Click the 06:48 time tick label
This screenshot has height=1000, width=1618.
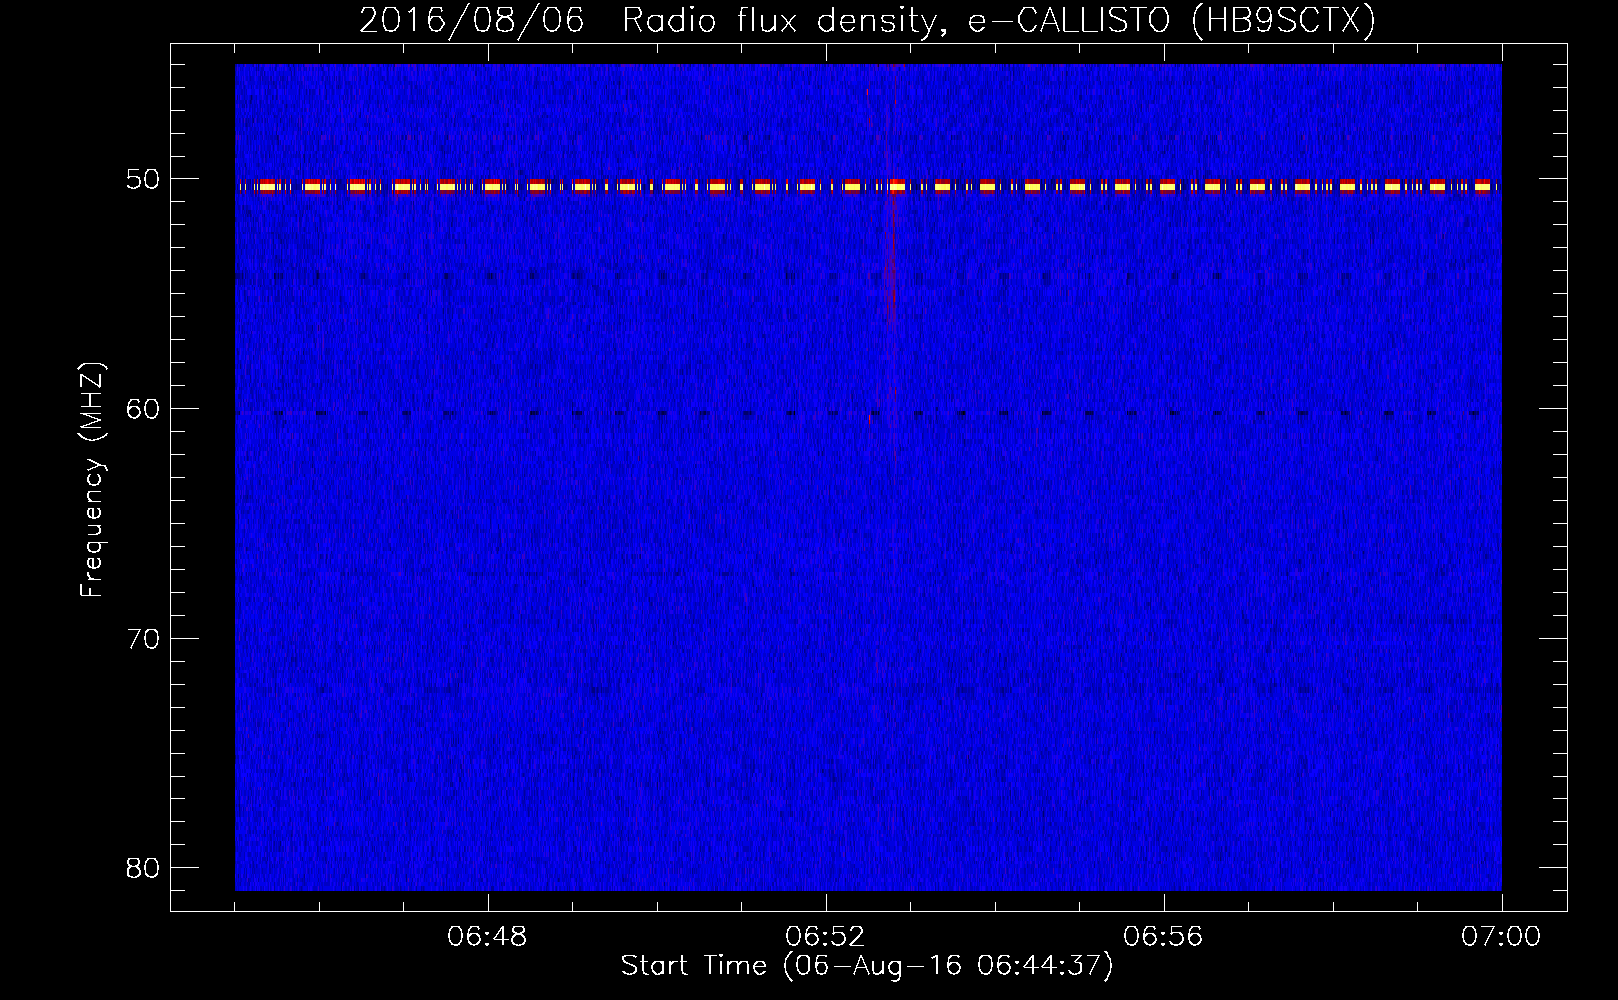pyautogui.click(x=487, y=937)
